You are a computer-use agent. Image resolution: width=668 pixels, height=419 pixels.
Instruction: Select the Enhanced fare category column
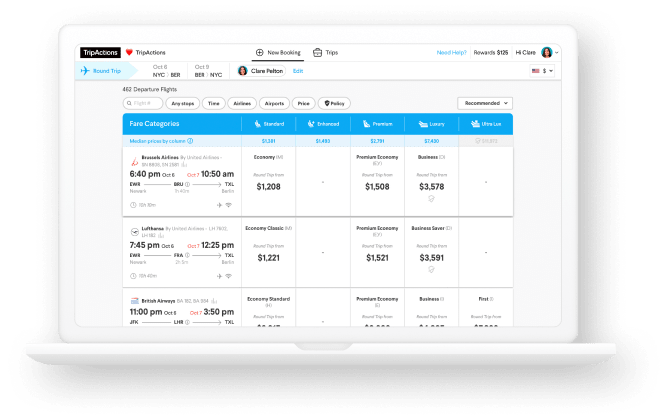(323, 124)
